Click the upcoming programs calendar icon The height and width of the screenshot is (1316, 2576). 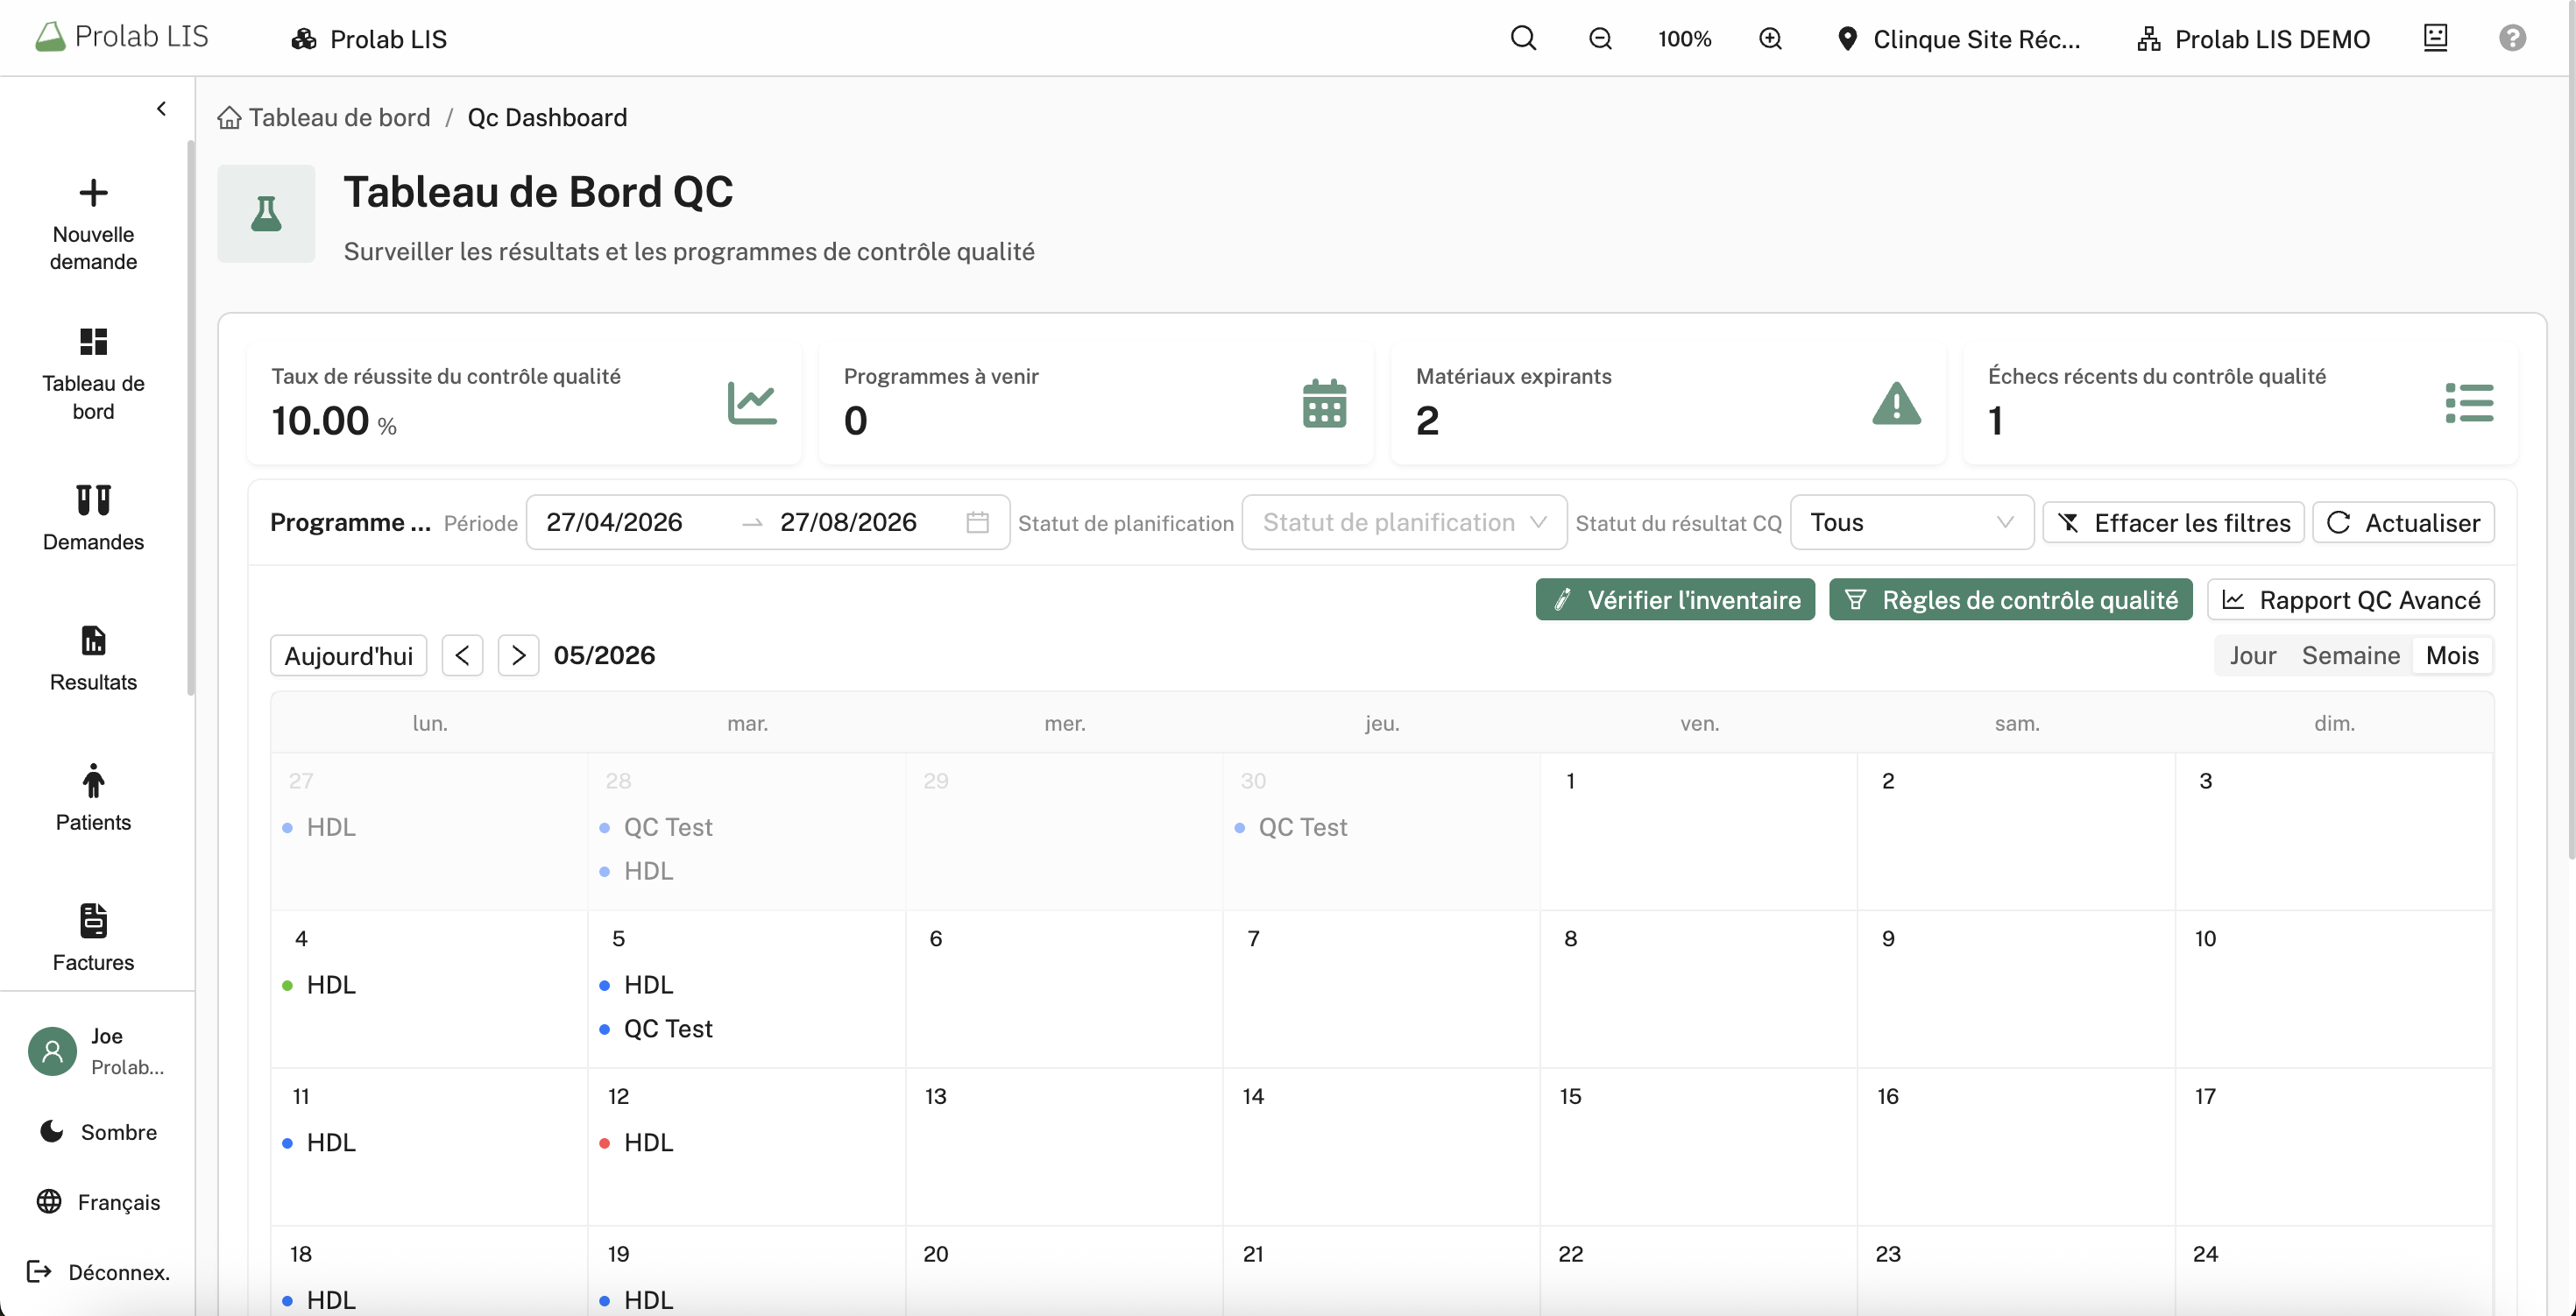1324,403
